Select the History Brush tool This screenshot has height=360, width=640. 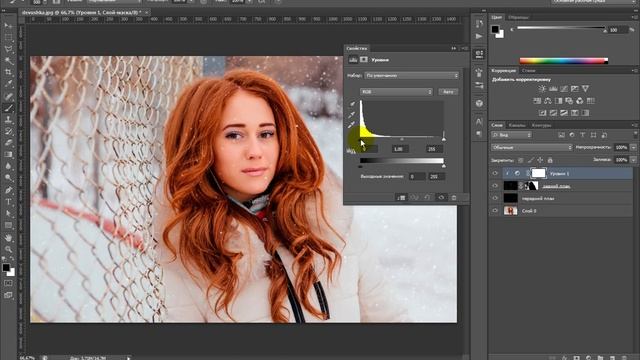click(x=8, y=131)
